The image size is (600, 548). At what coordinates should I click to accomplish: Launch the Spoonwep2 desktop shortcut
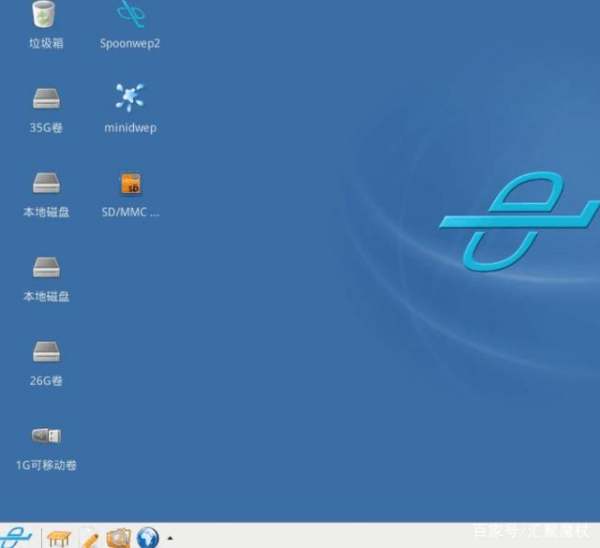(x=130, y=15)
